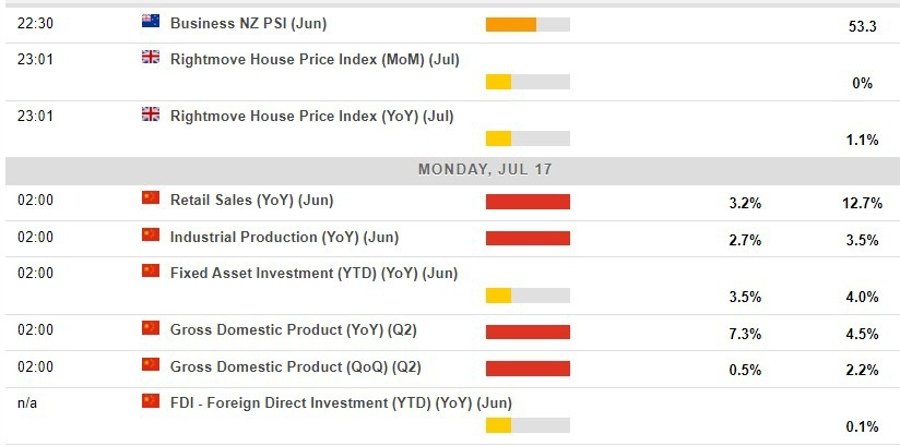
Task: Click the Monday, Jul 17 date header
Action: (484, 170)
